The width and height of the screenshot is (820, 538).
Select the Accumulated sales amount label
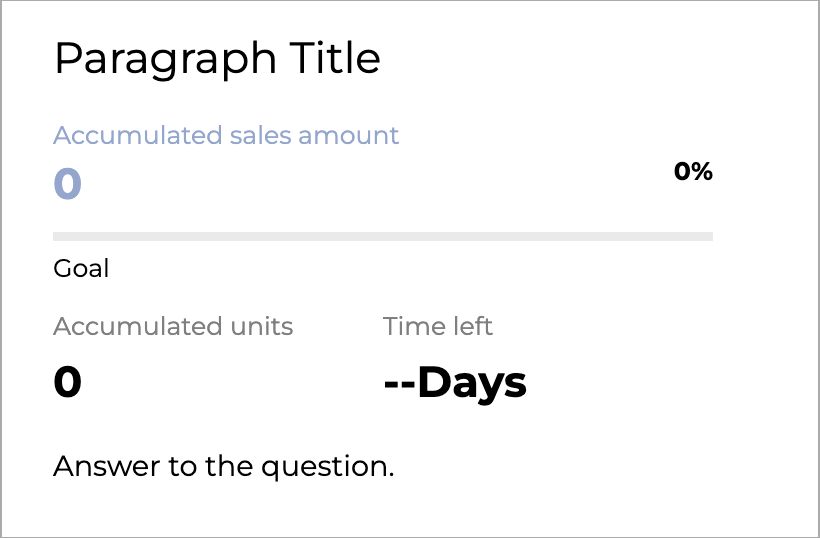(226, 135)
